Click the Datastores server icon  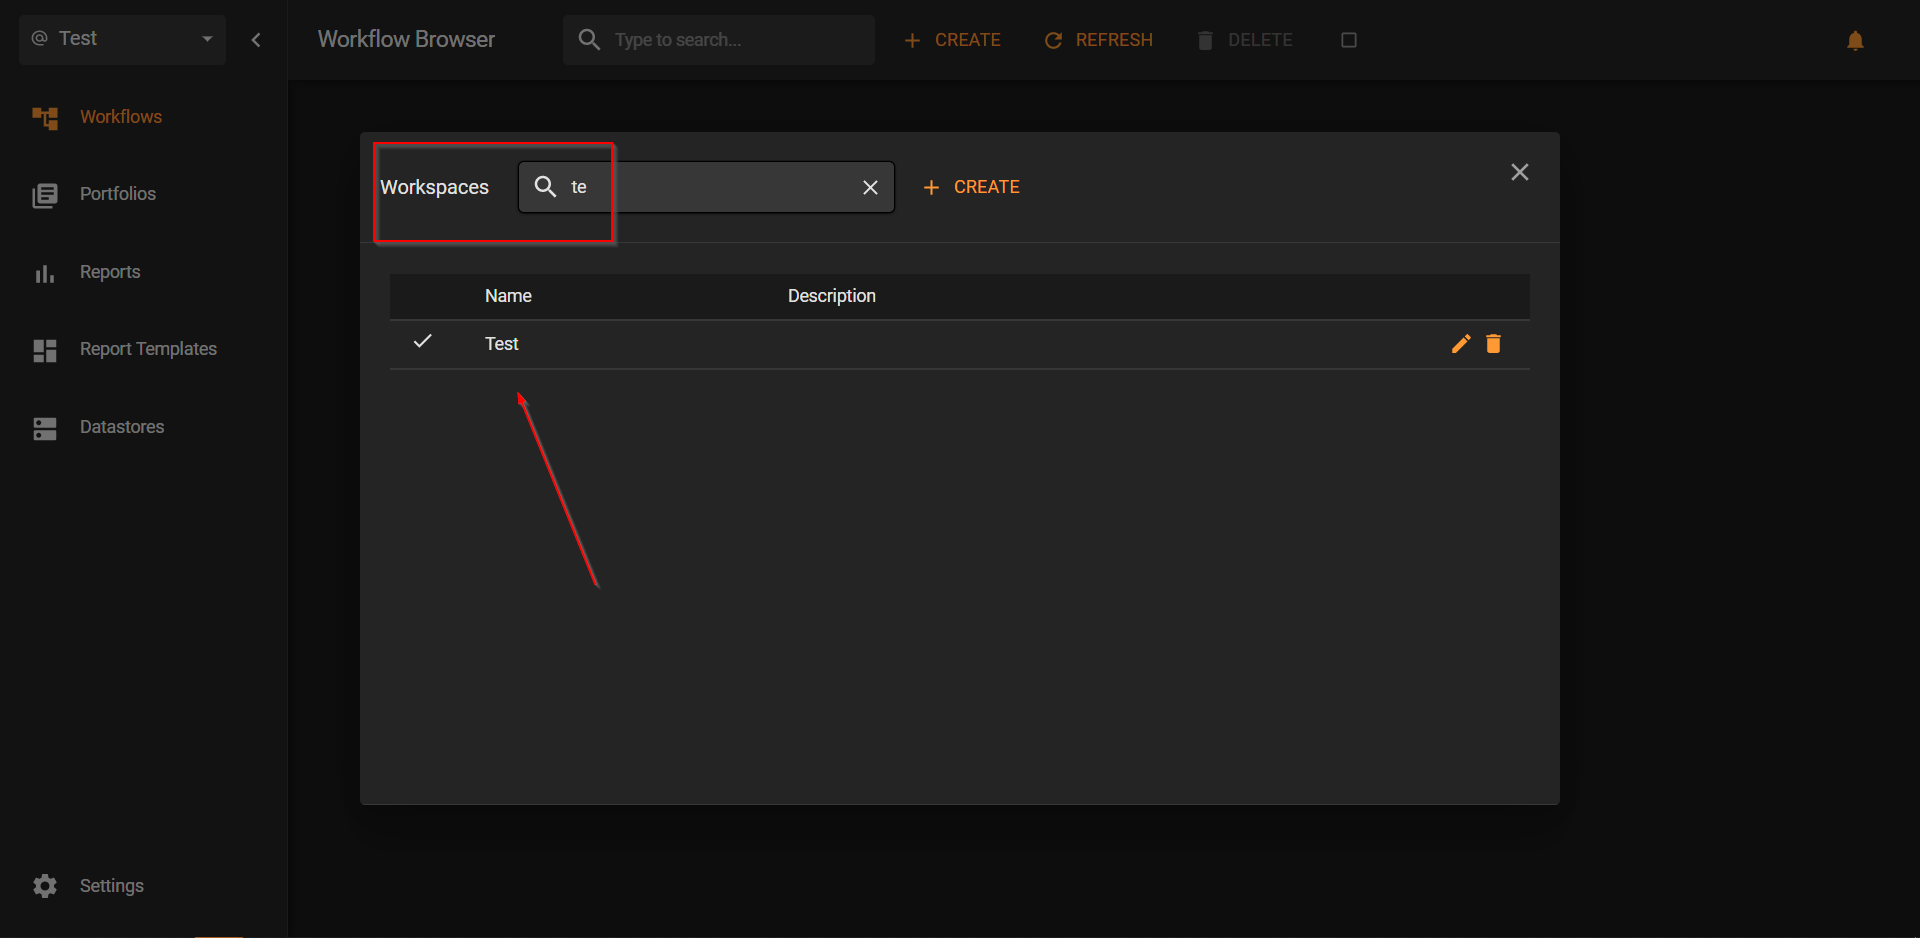(45, 428)
